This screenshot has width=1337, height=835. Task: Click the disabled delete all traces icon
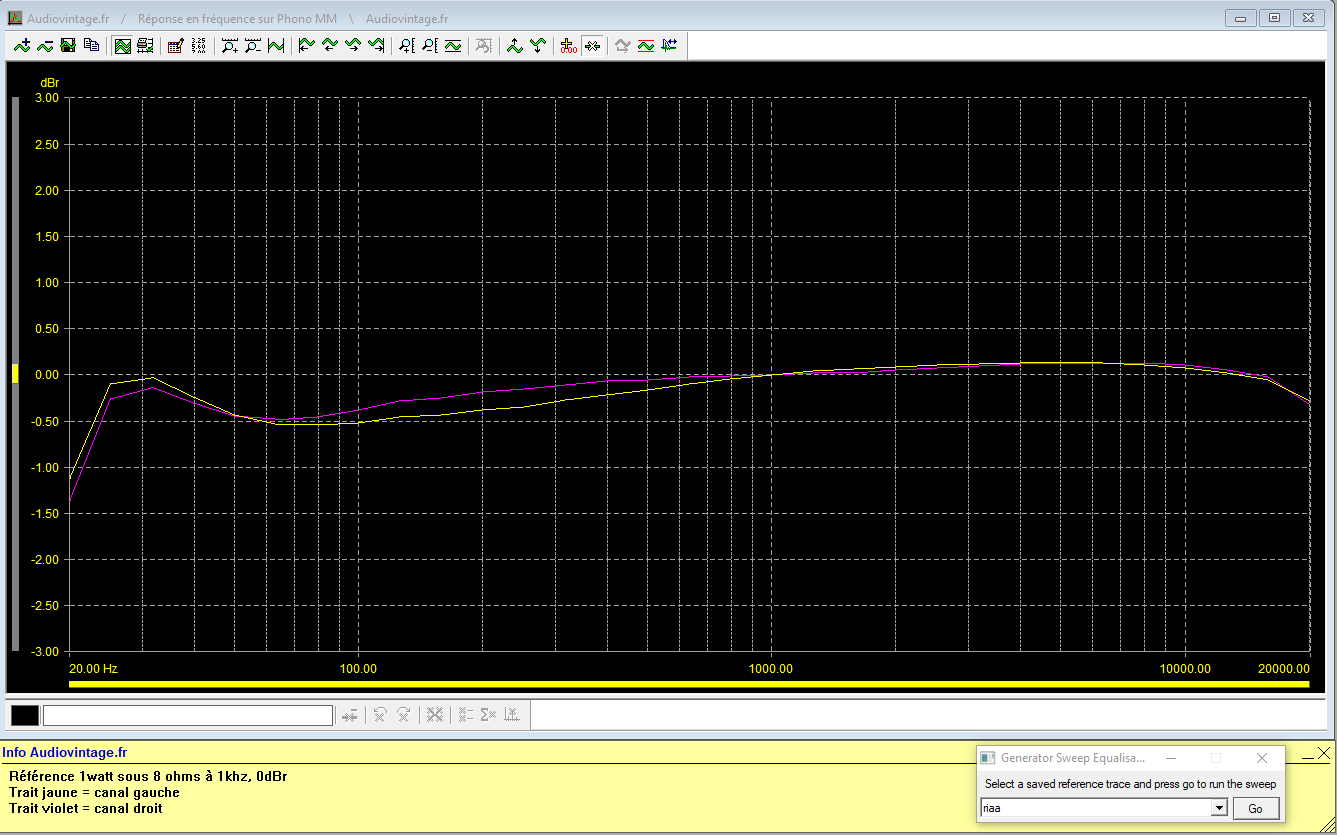click(x=434, y=715)
